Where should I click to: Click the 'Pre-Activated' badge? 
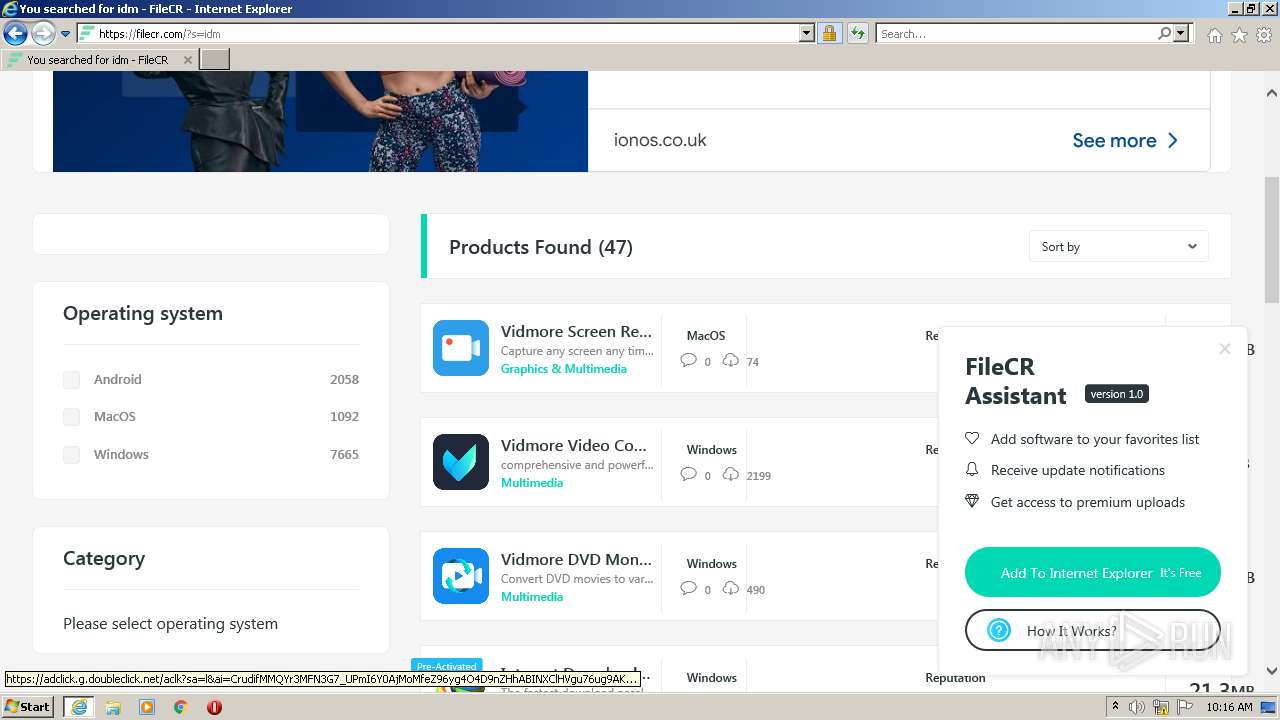click(x=447, y=666)
